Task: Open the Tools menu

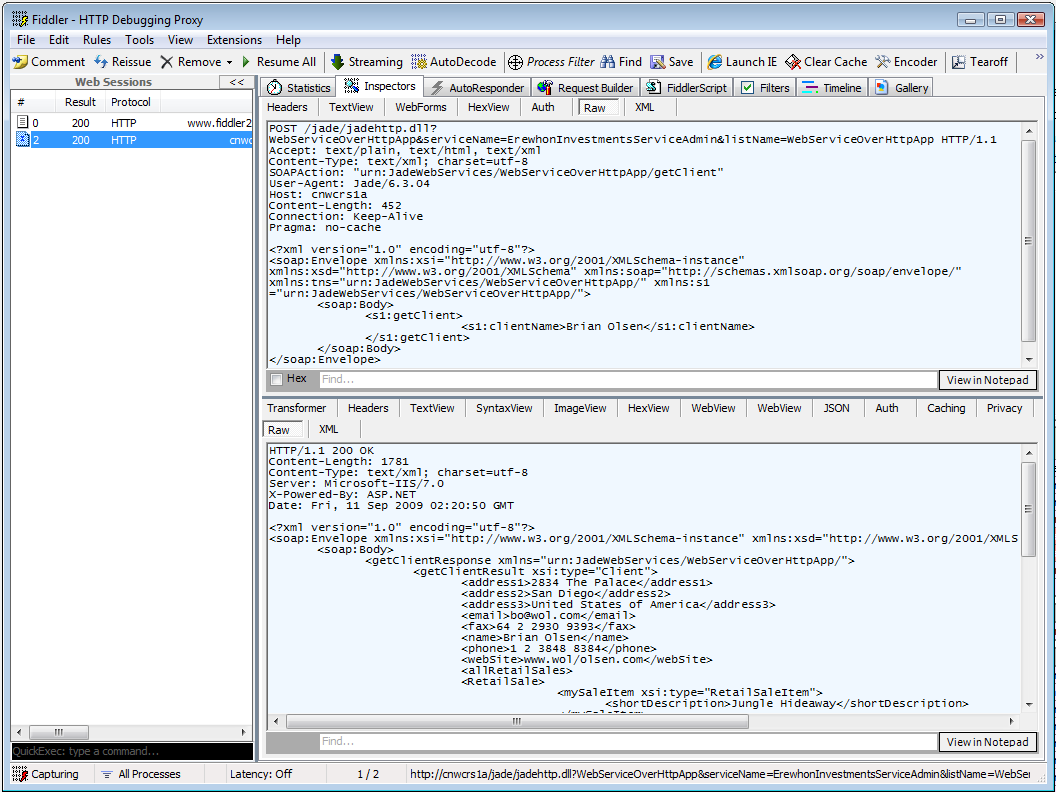Action: pyautogui.click(x=139, y=40)
